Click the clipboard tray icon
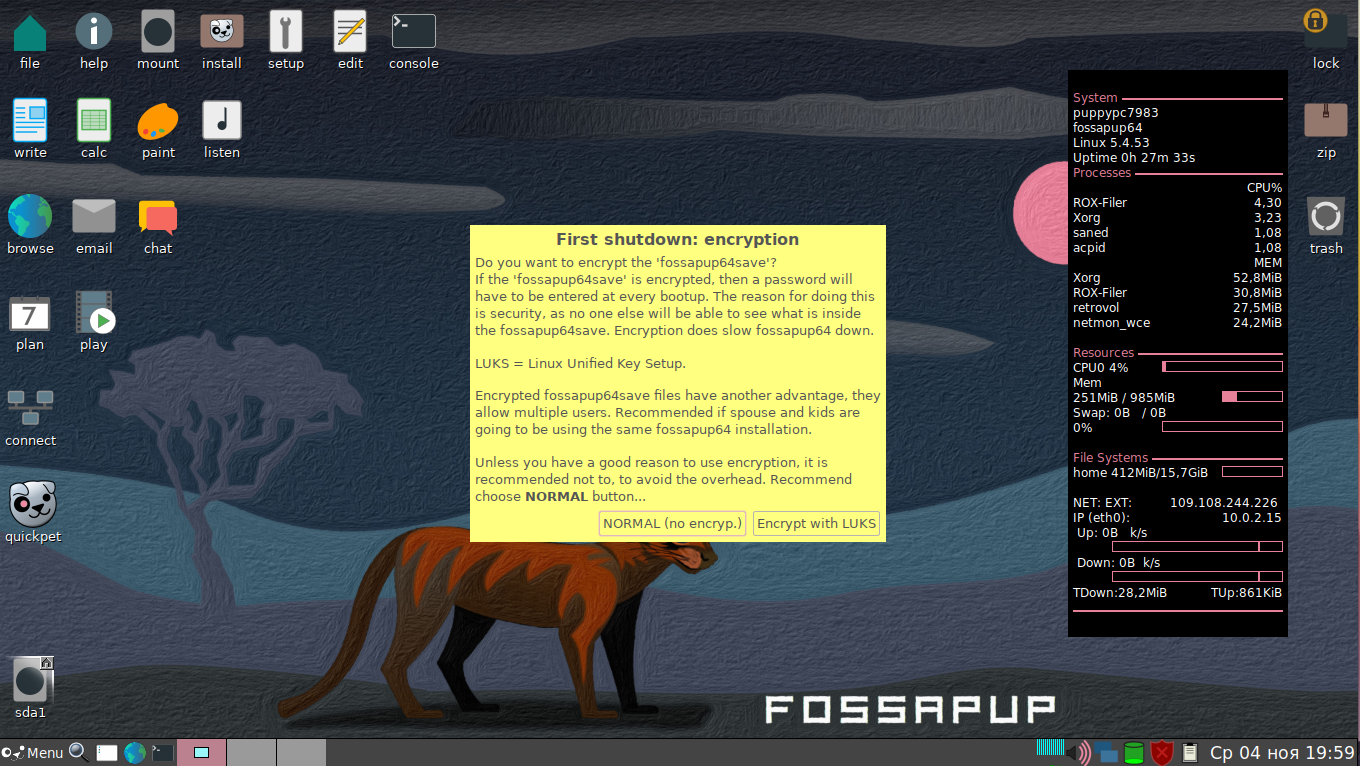This screenshot has width=1360, height=766. (x=1190, y=753)
